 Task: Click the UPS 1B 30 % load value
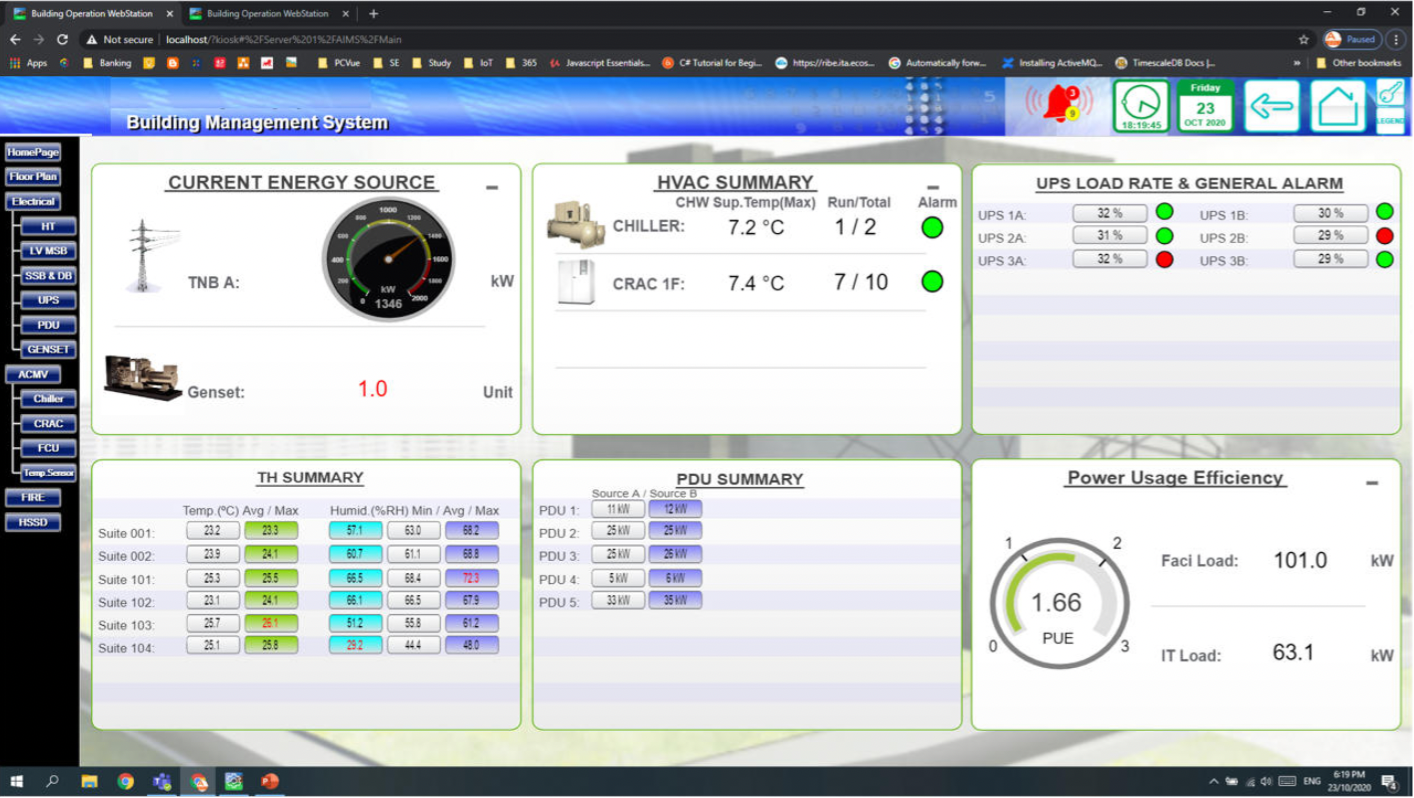1330,213
